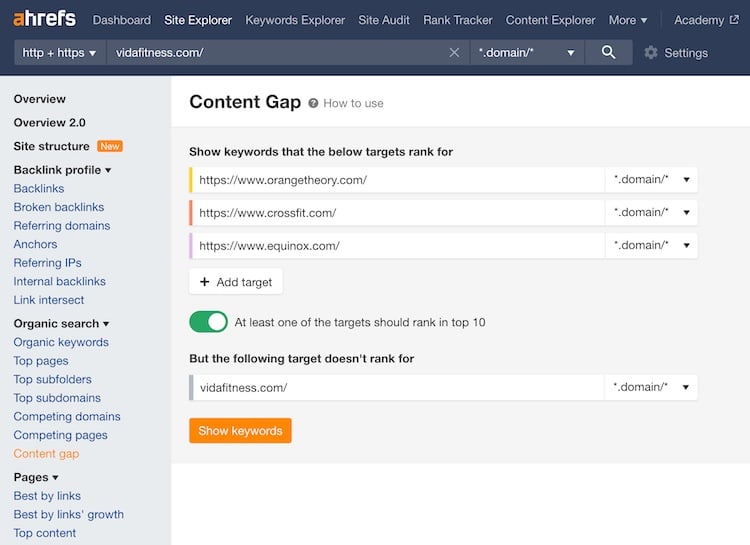
Task: Open Backlinks report
Action: [39, 189]
